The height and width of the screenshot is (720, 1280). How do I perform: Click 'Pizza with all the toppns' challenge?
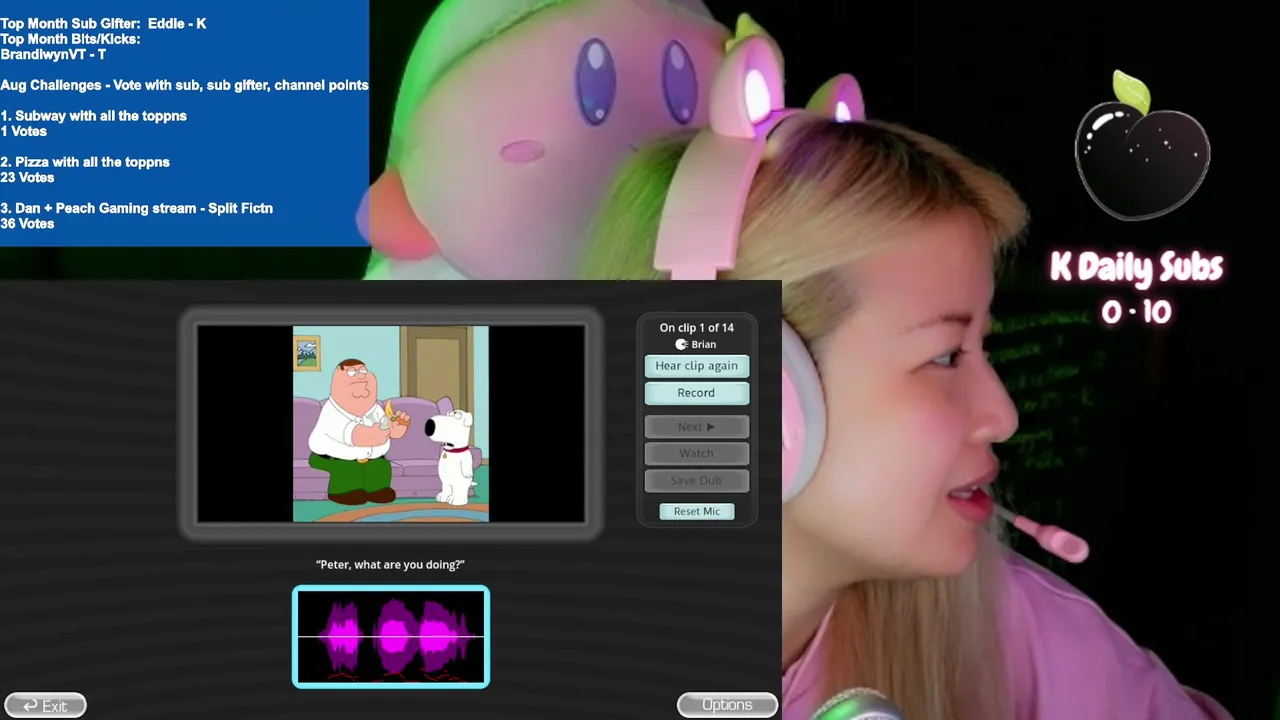click(85, 162)
